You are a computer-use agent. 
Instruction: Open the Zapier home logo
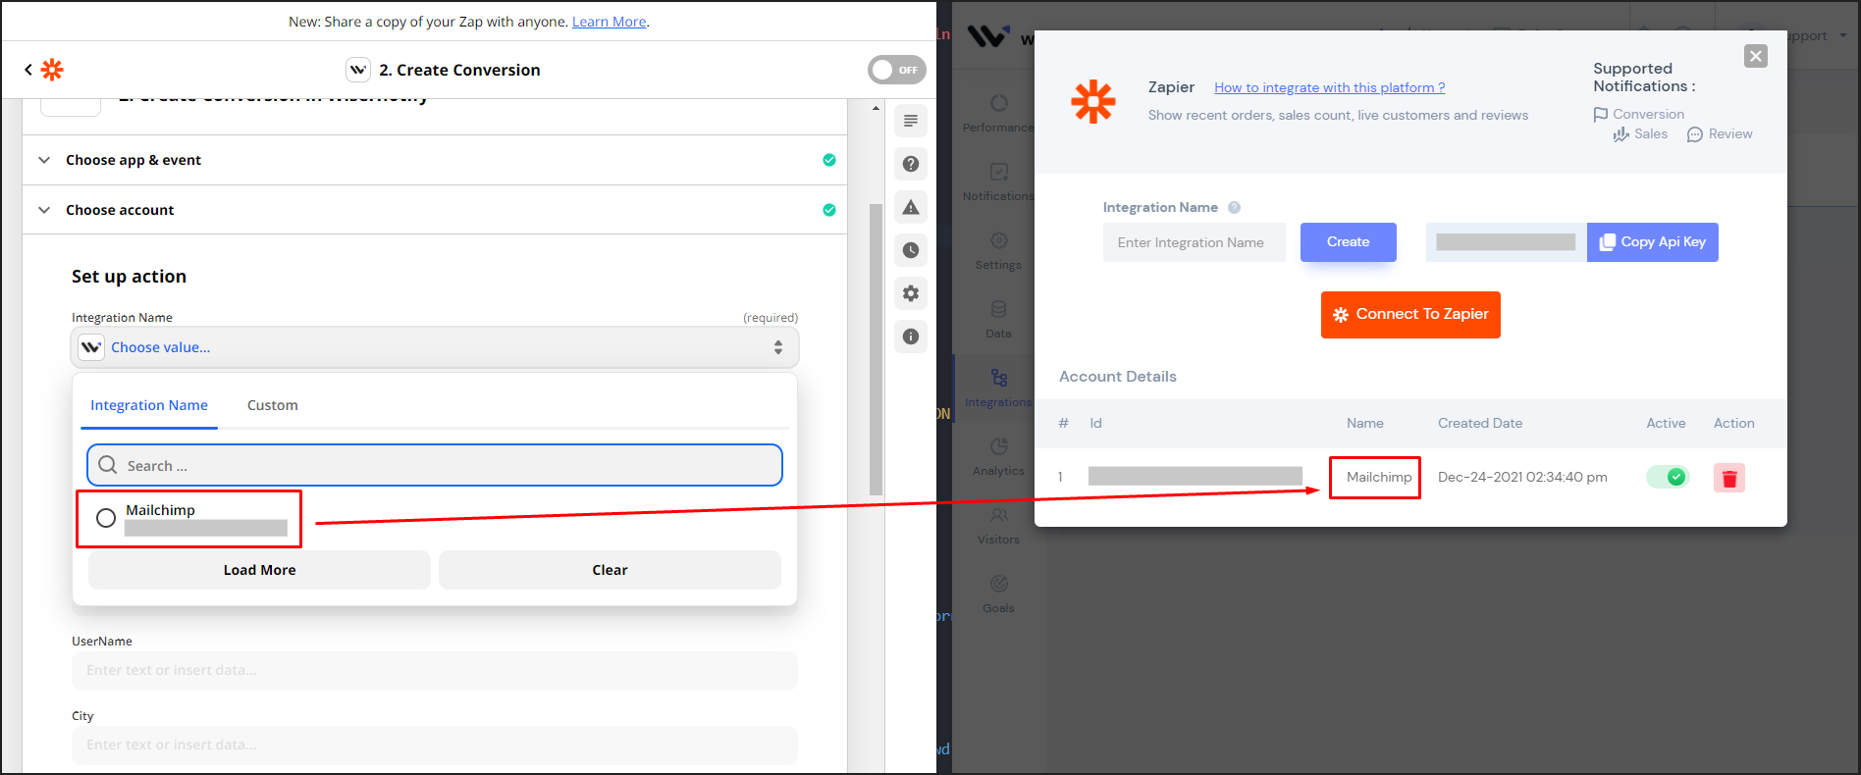click(x=52, y=69)
